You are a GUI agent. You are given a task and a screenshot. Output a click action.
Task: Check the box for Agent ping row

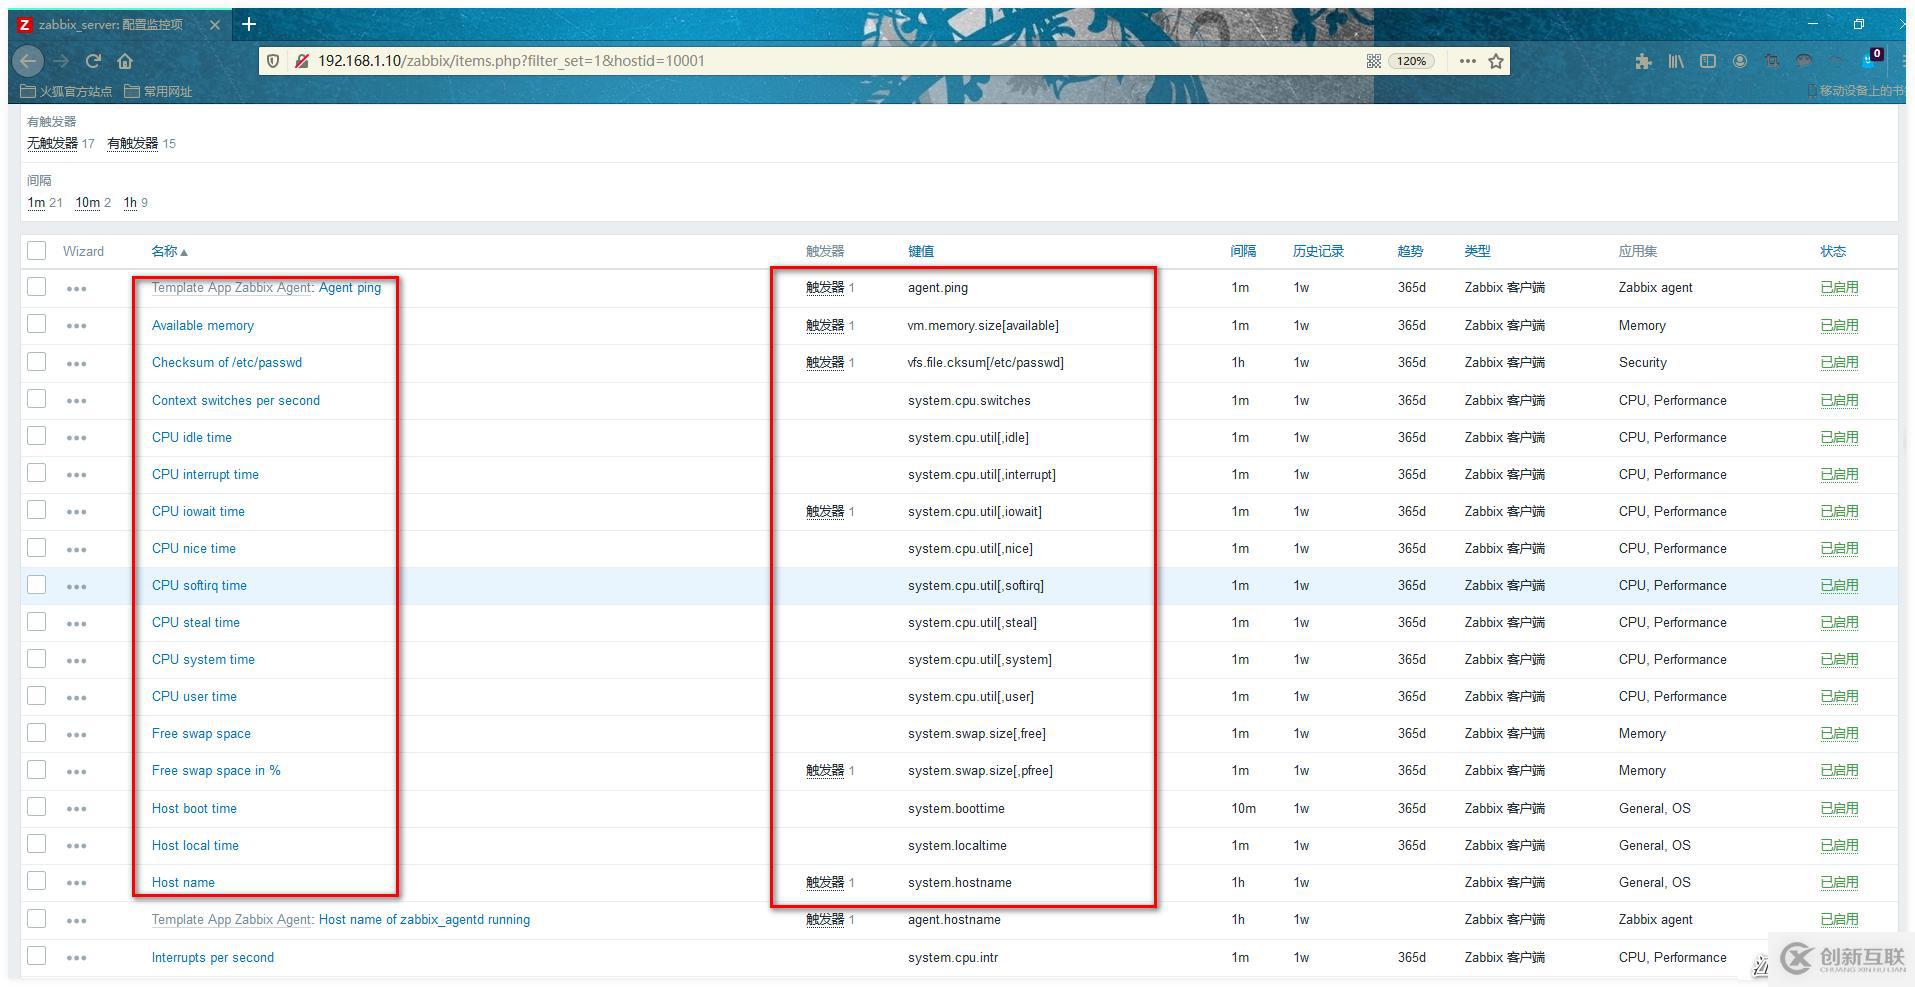[37, 287]
